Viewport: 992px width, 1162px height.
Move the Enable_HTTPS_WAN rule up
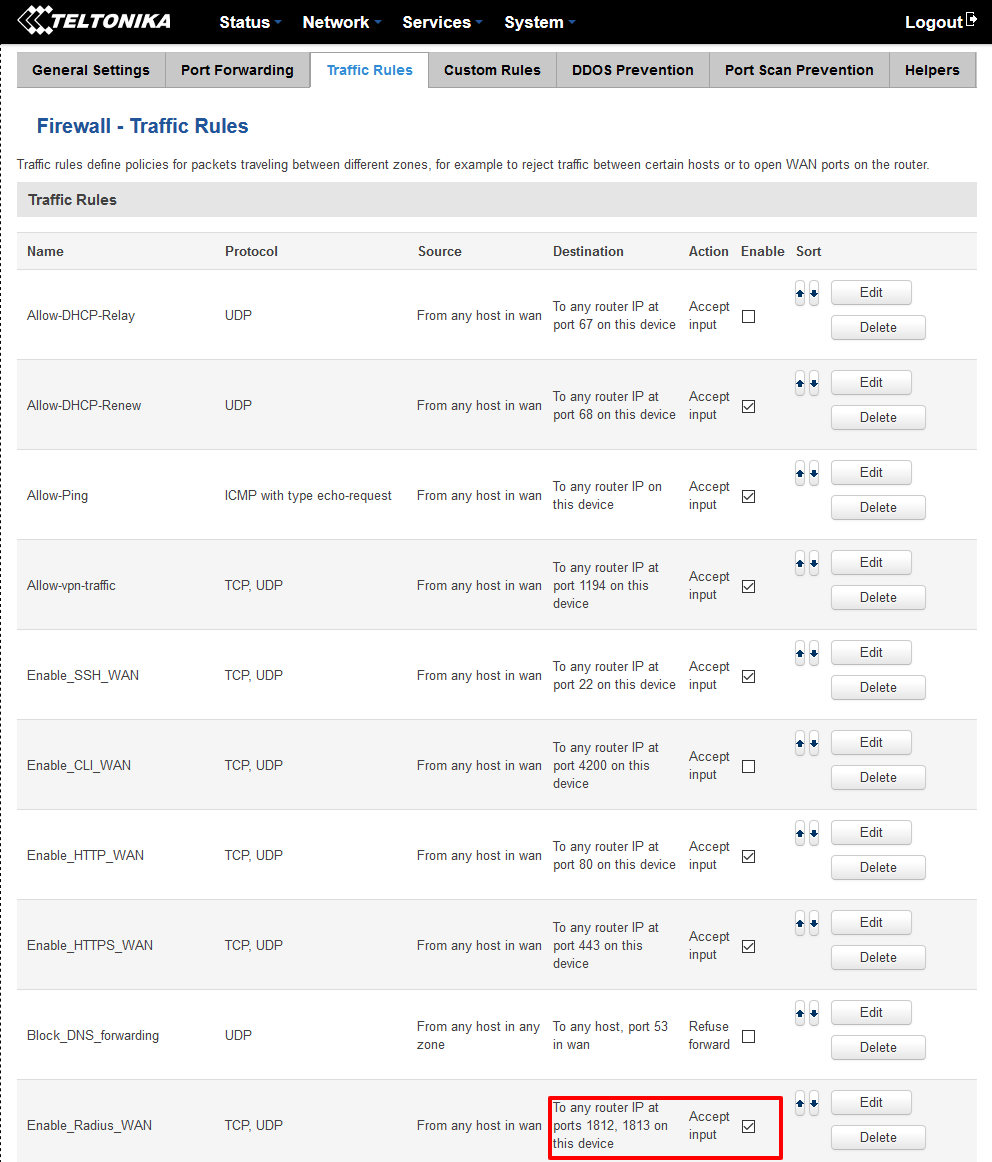tap(799, 922)
